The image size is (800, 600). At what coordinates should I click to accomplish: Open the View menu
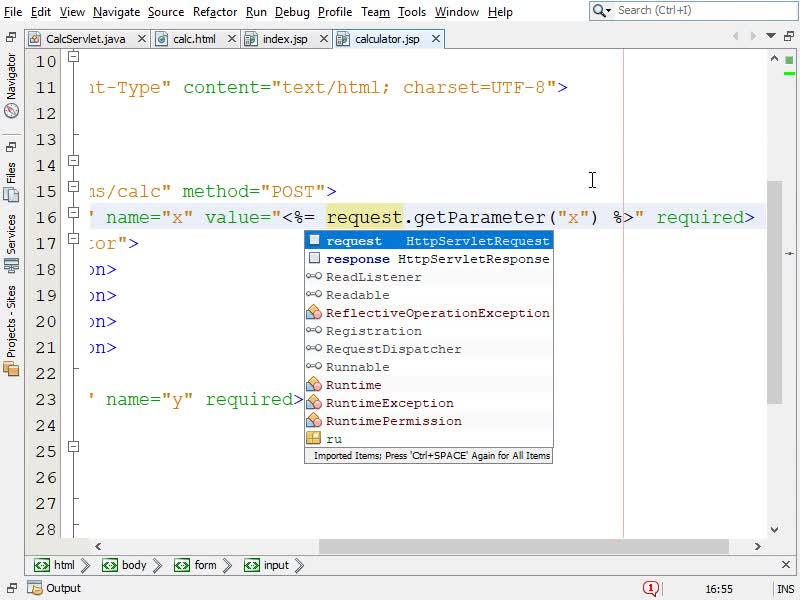[x=72, y=12]
